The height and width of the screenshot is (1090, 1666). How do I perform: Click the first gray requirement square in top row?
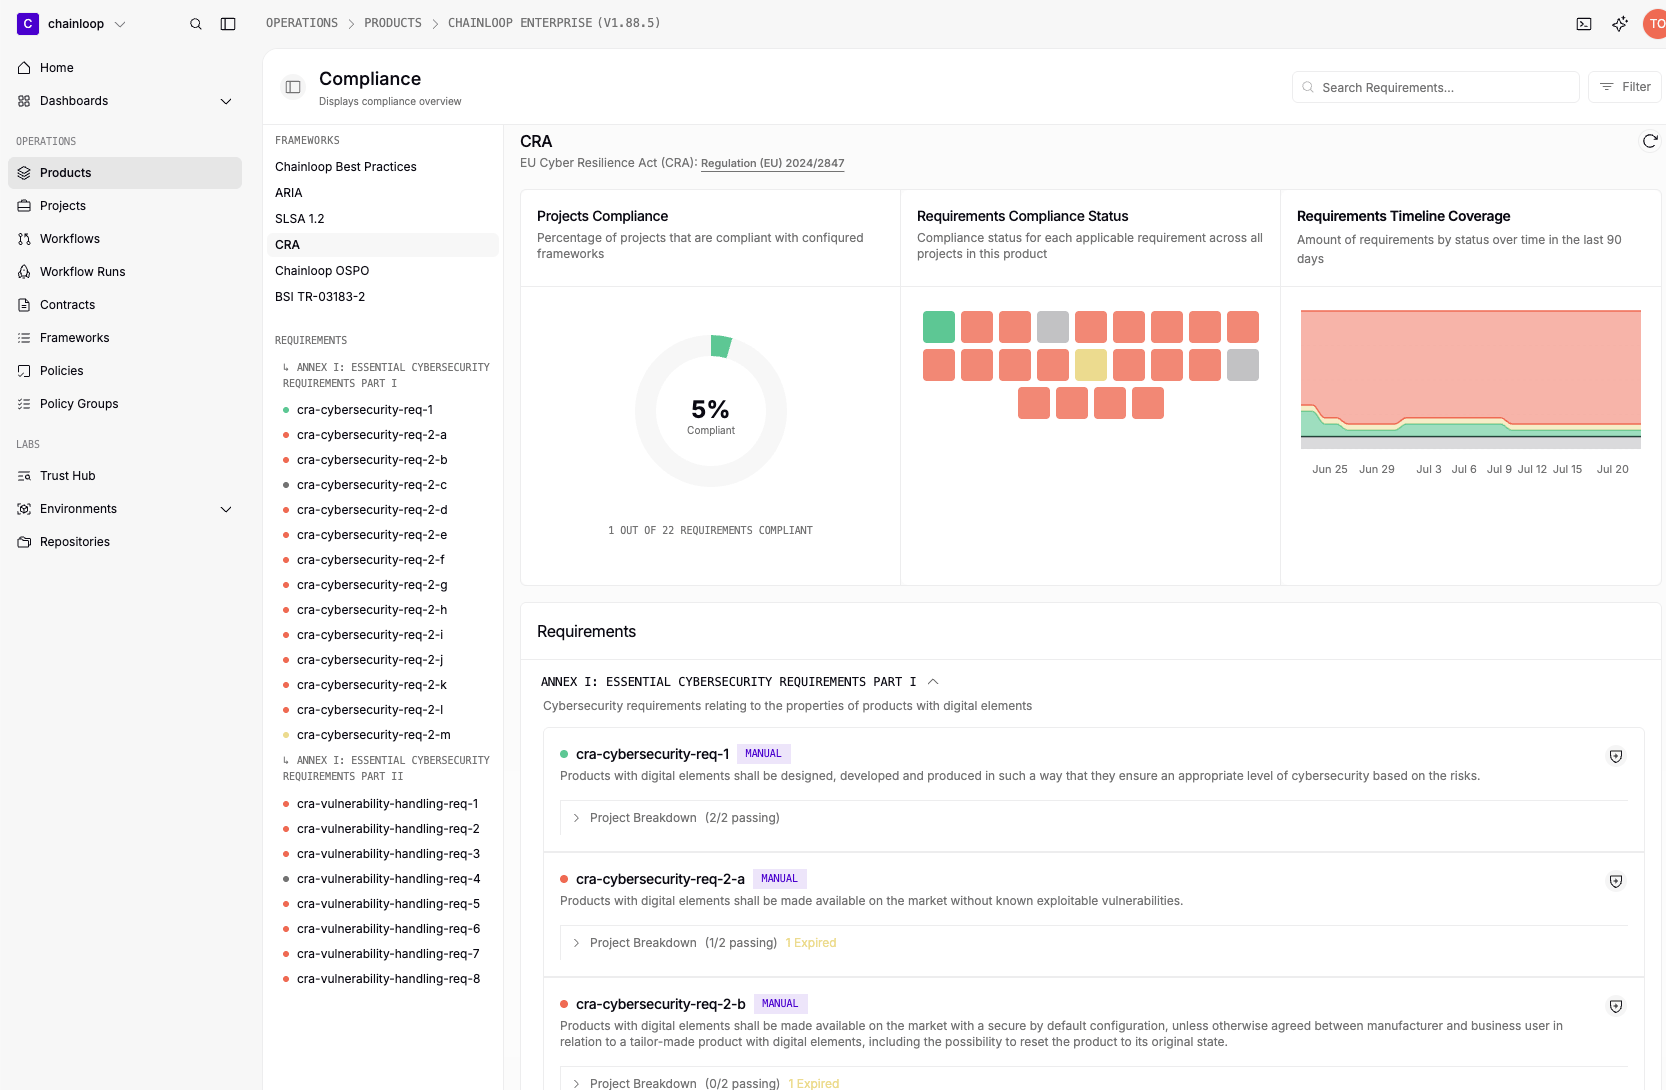[1053, 327]
